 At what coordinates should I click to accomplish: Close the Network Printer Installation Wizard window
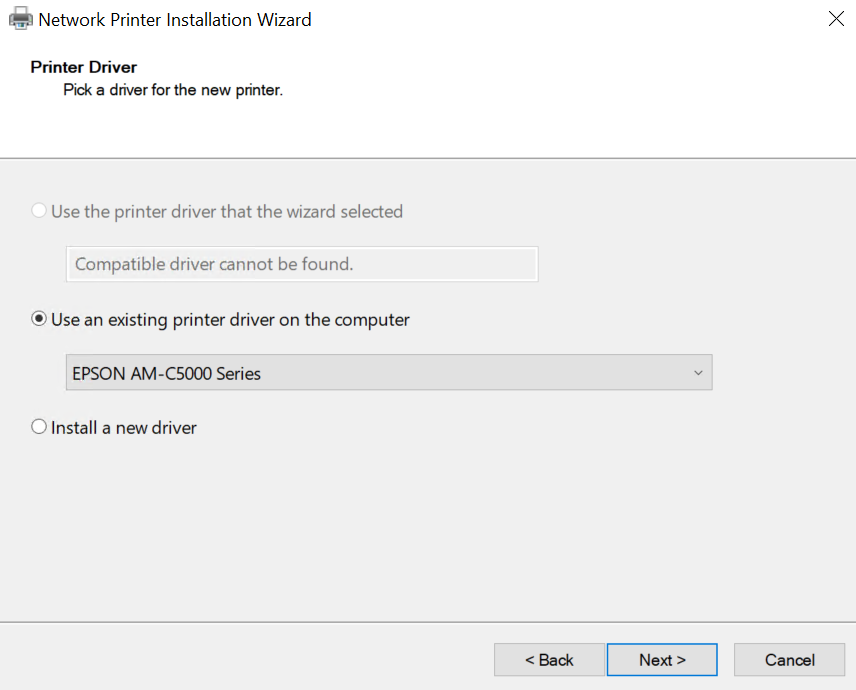pos(836,19)
